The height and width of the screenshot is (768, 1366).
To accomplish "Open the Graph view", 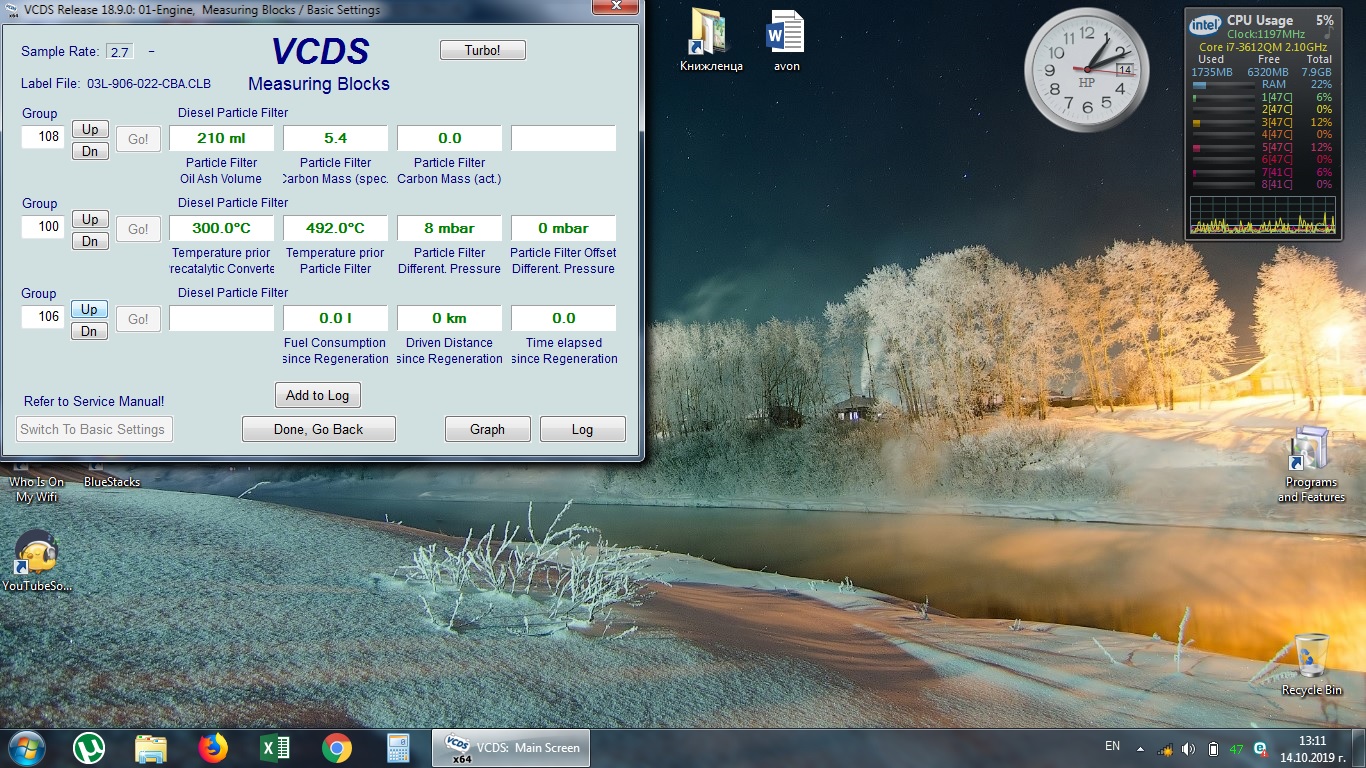I will coord(487,429).
